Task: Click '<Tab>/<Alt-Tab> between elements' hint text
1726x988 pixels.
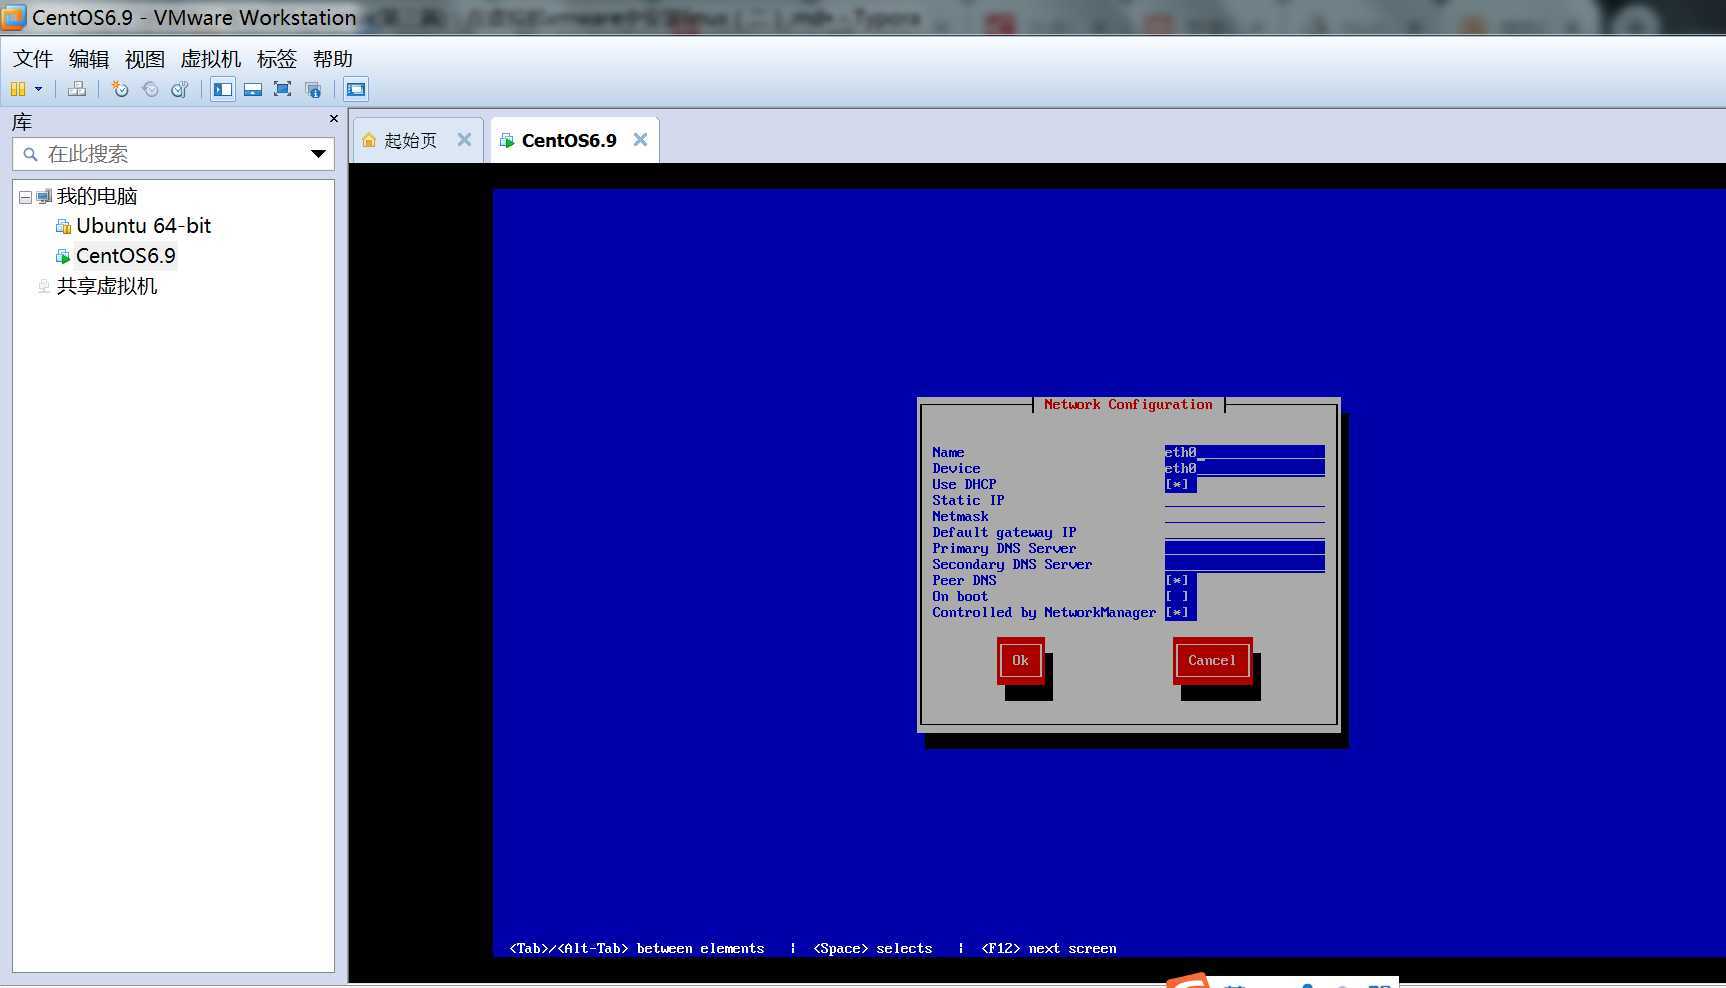Action: click(637, 948)
